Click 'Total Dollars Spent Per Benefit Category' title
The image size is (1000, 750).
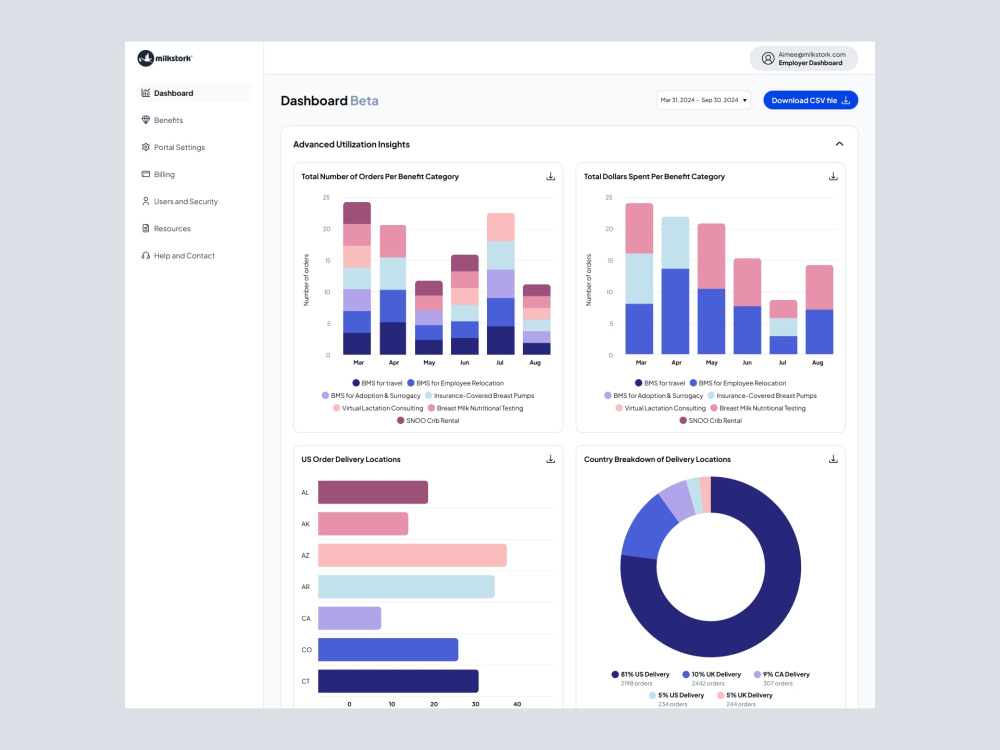654,177
